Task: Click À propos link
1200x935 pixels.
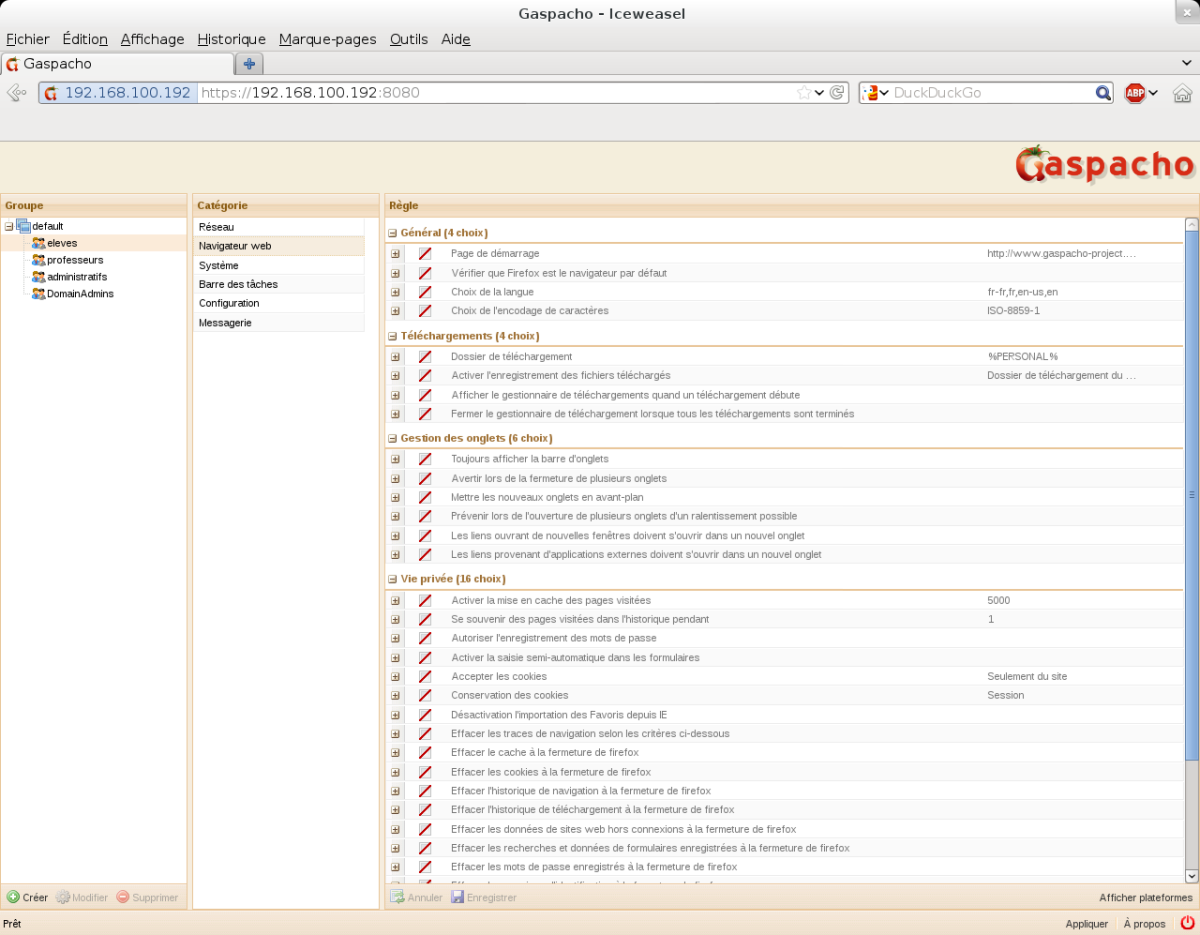Action: [x=1144, y=924]
